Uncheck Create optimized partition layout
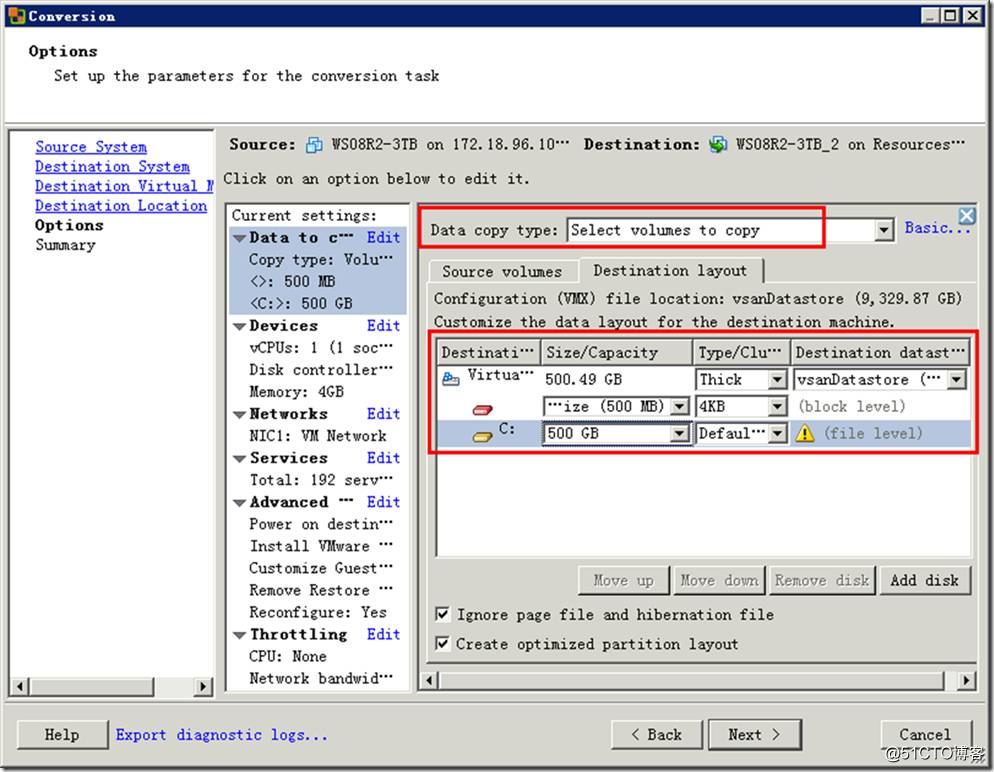This screenshot has width=994, height=772. [x=443, y=644]
